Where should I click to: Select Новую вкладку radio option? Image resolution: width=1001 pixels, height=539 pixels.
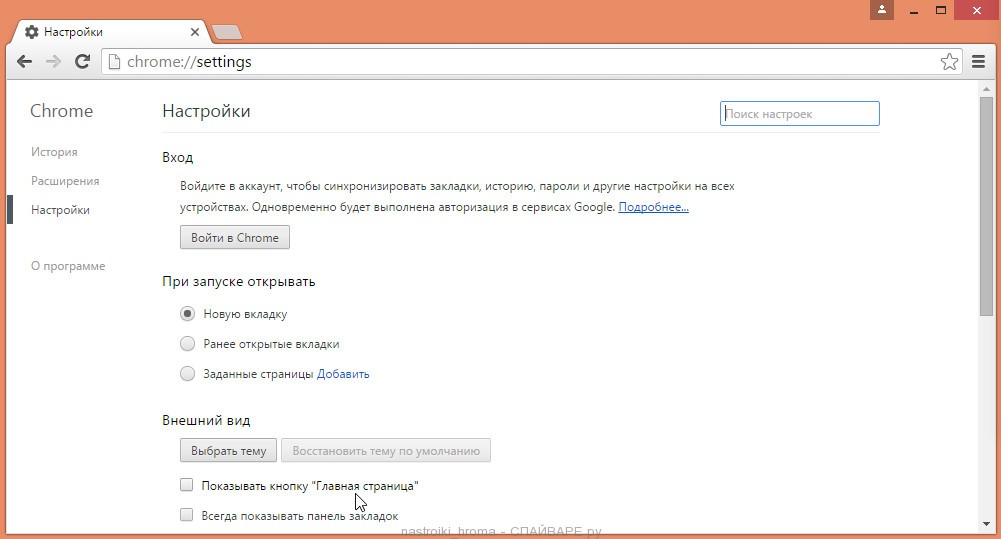[x=187, y=314]
